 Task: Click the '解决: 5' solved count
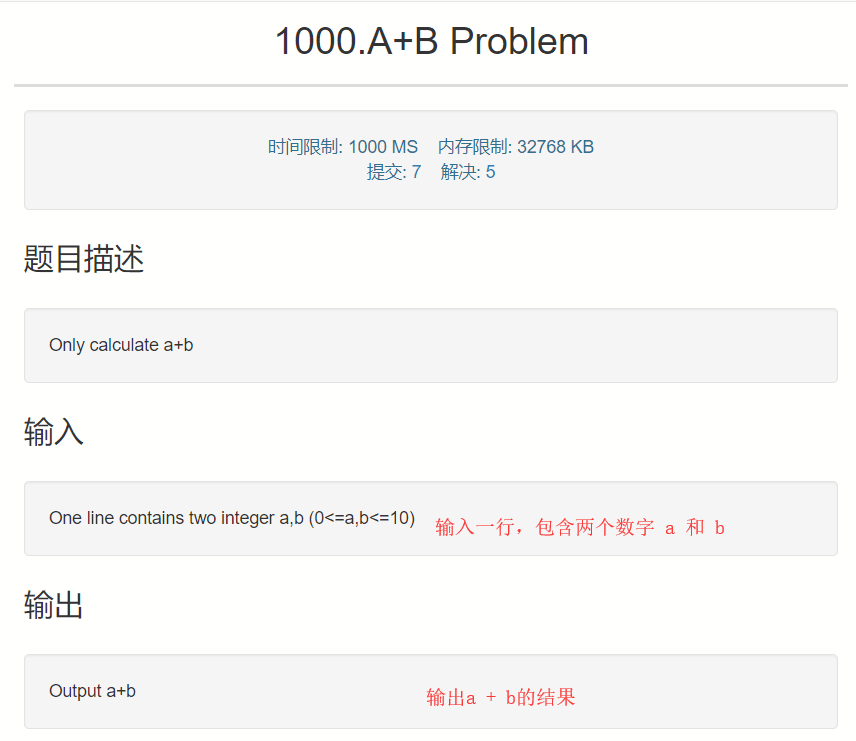(x=468, y=172)
